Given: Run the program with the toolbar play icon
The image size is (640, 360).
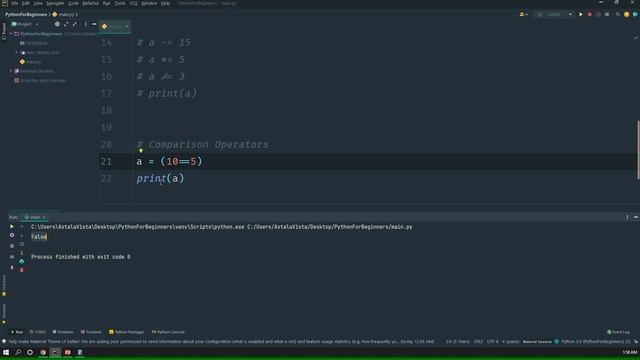Looking at the screenshot, I should 581,14.
